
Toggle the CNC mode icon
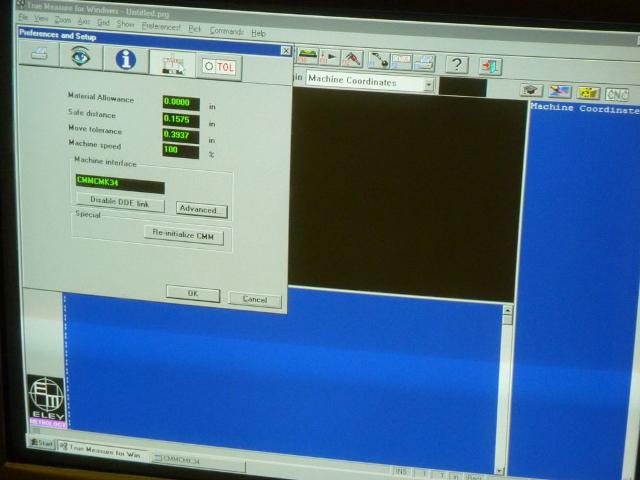point(617,95)
